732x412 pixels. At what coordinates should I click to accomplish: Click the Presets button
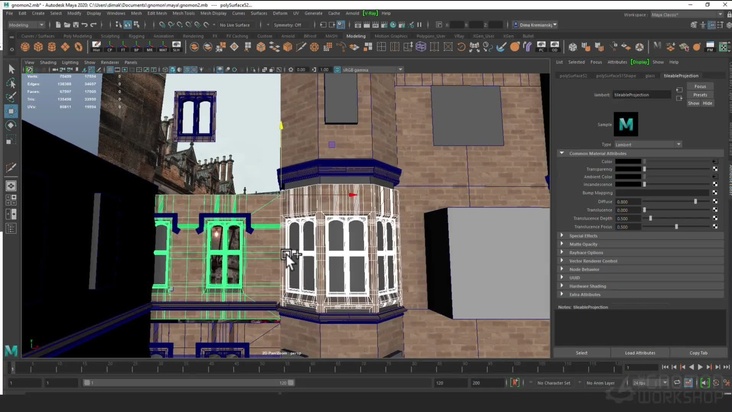[700, 95]
